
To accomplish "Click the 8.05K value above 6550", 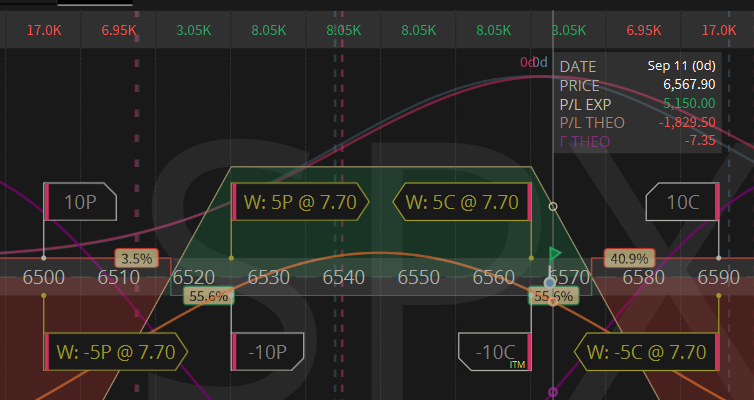I will click(419, 30).
